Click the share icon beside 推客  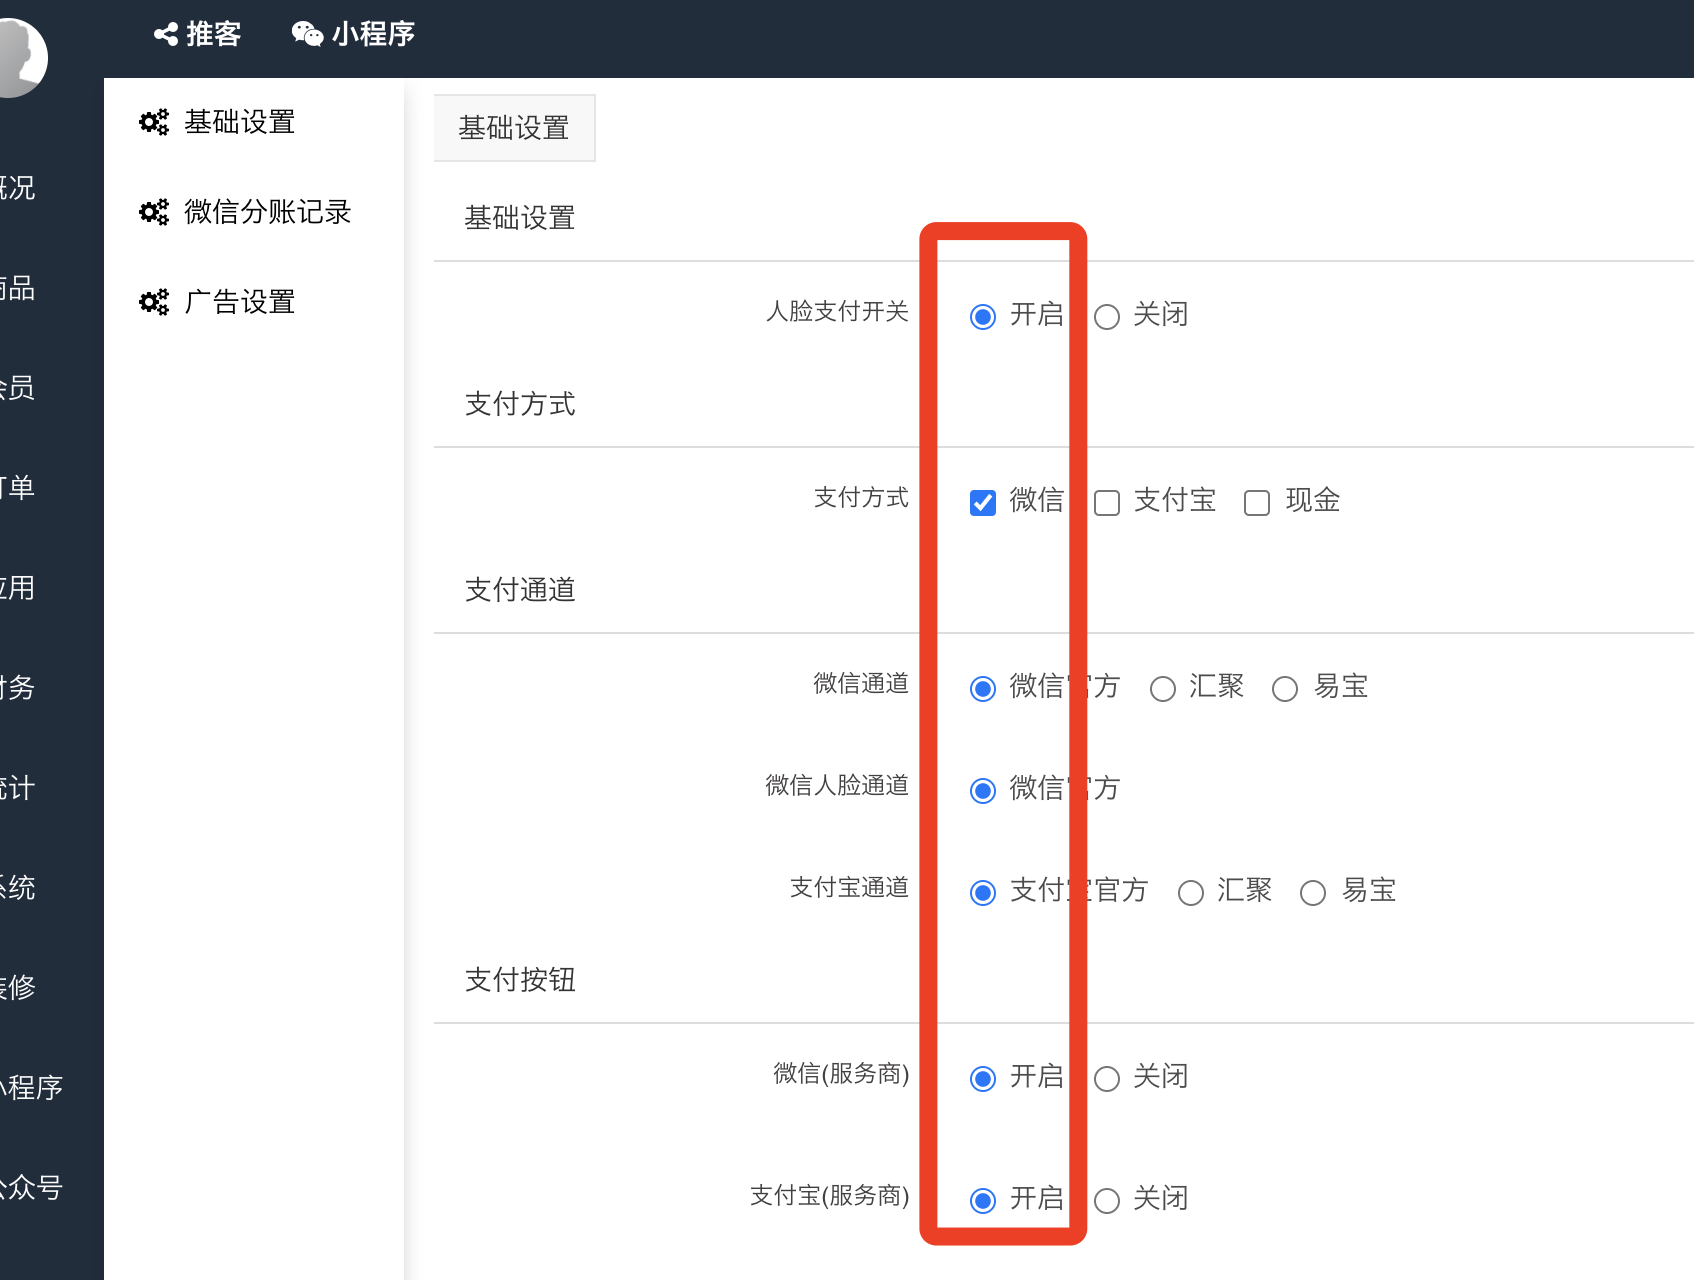165,34
